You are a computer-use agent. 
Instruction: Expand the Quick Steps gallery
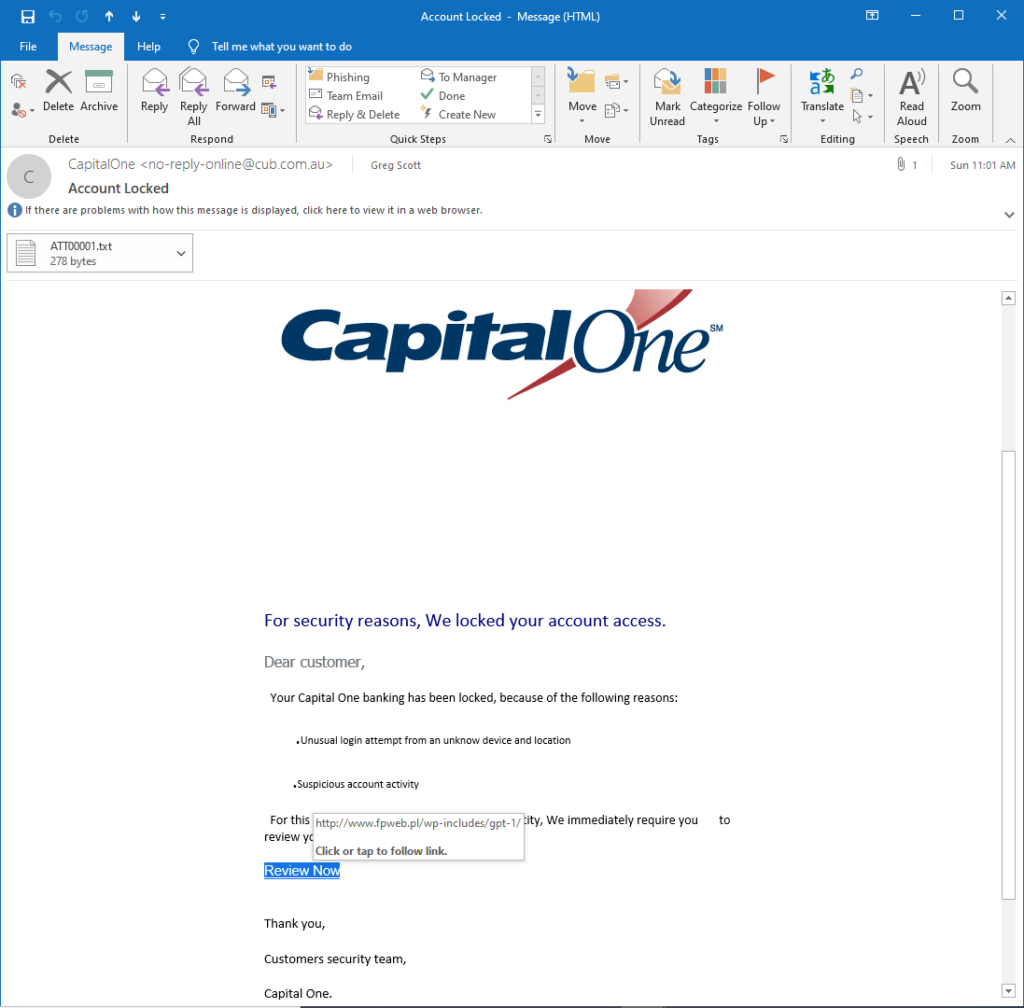(538, 114)
